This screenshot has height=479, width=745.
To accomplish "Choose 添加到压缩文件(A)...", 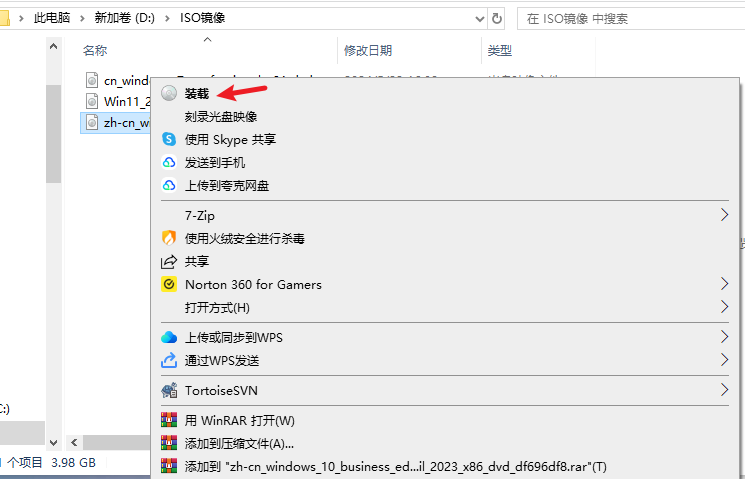I will pos(239,443).
